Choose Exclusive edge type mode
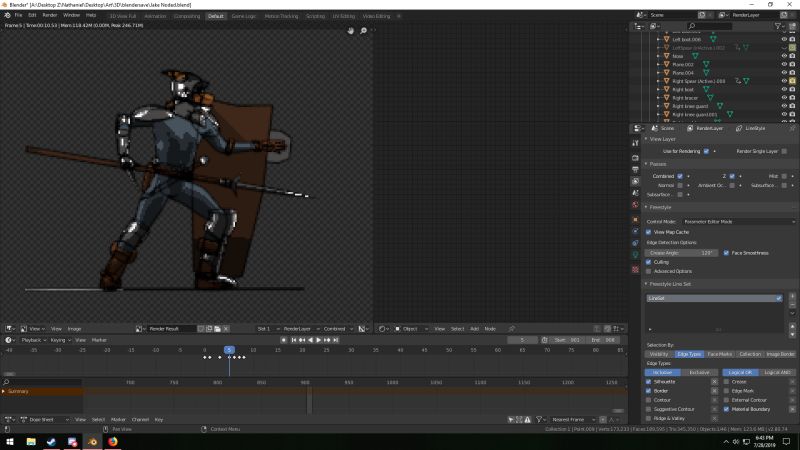The width and height of the screenshot is (800, 450). (699, 372)
